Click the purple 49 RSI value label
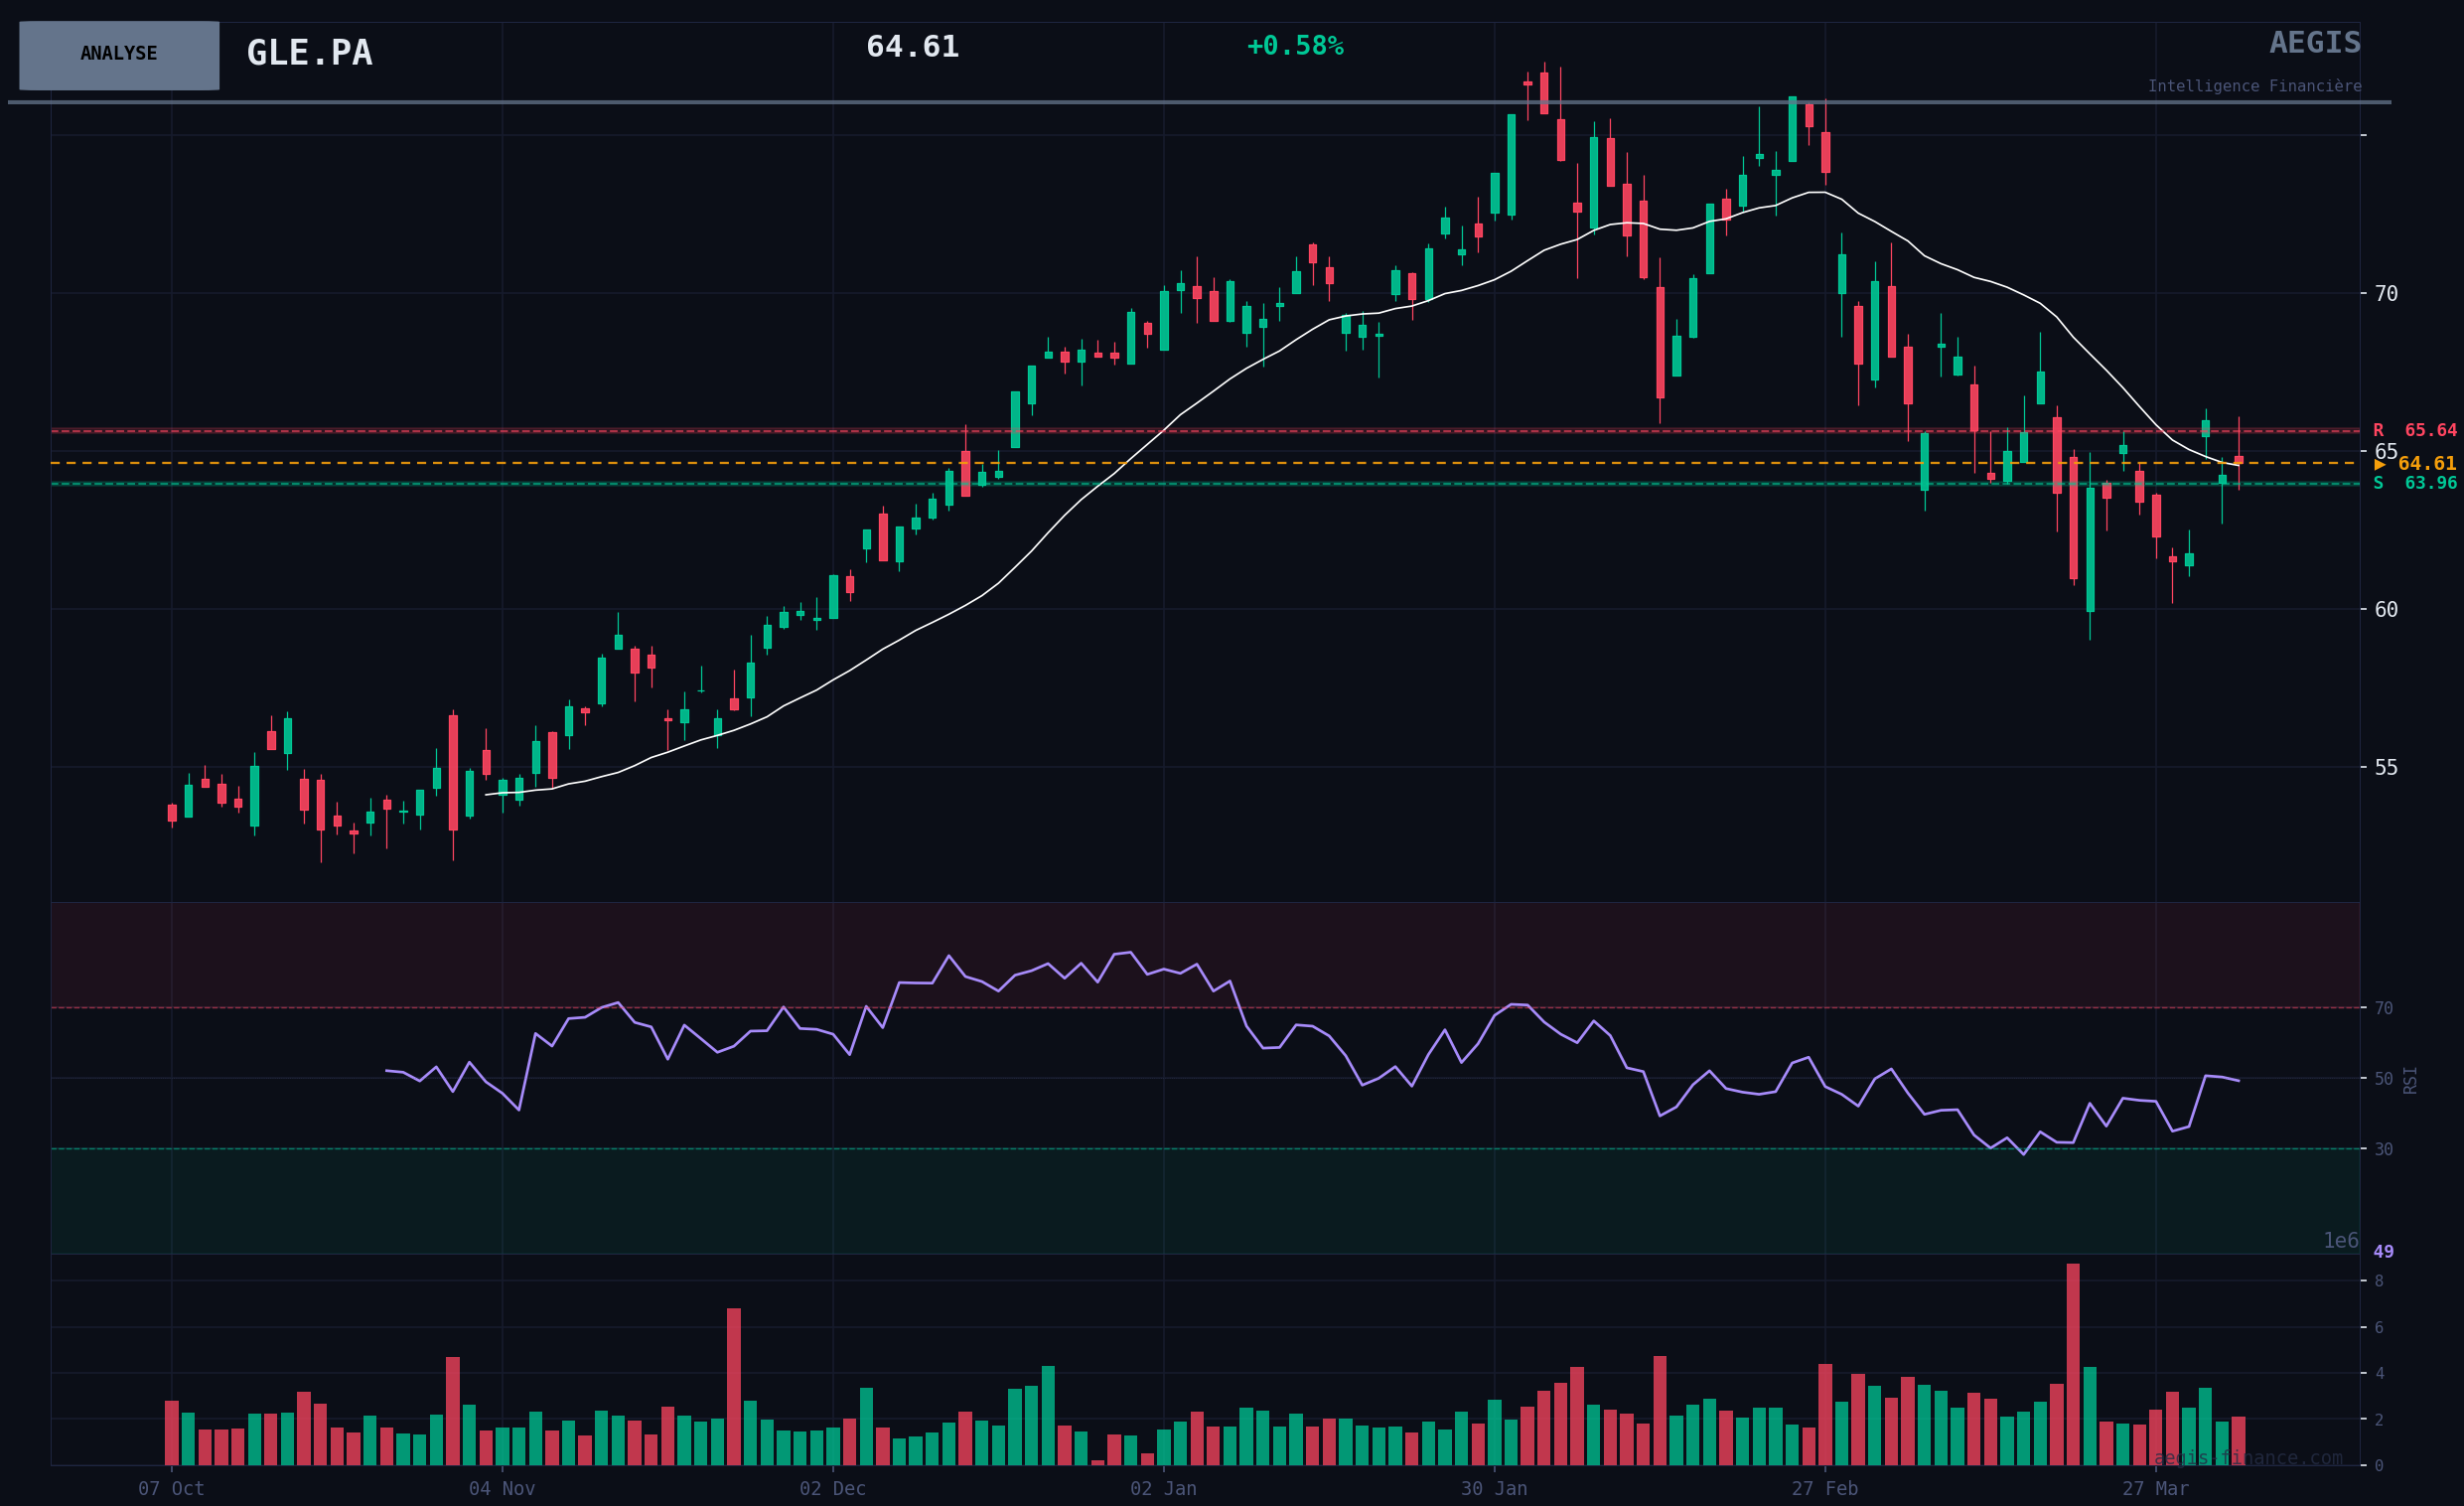The height and width of the screenshot is (1506, 2464). coord(2383,1251)
